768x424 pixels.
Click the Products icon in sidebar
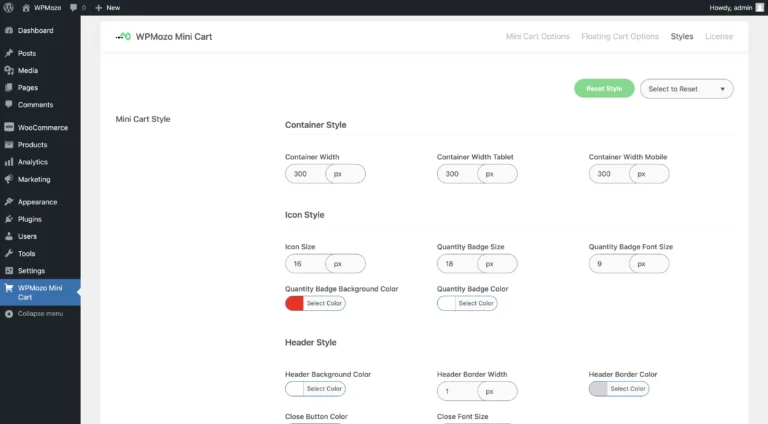(9, 144)
